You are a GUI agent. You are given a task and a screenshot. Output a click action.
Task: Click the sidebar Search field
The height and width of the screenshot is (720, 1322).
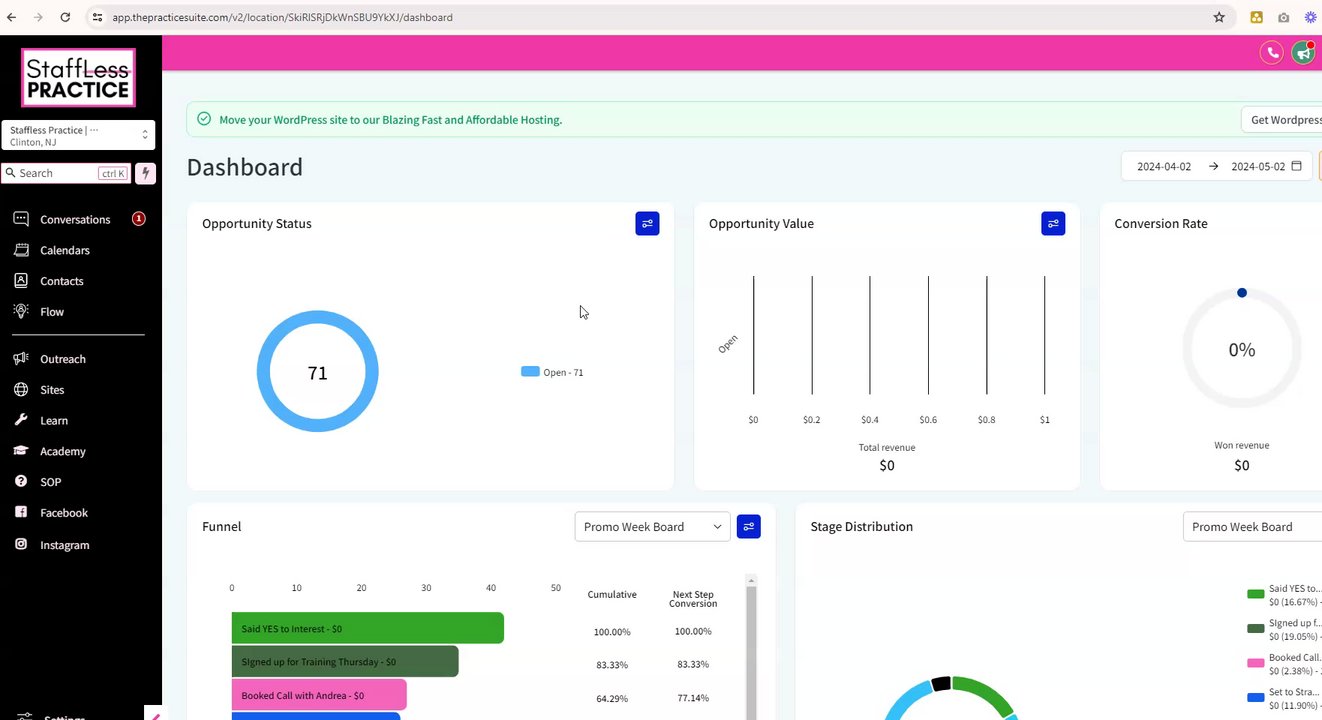click(66, 173)
